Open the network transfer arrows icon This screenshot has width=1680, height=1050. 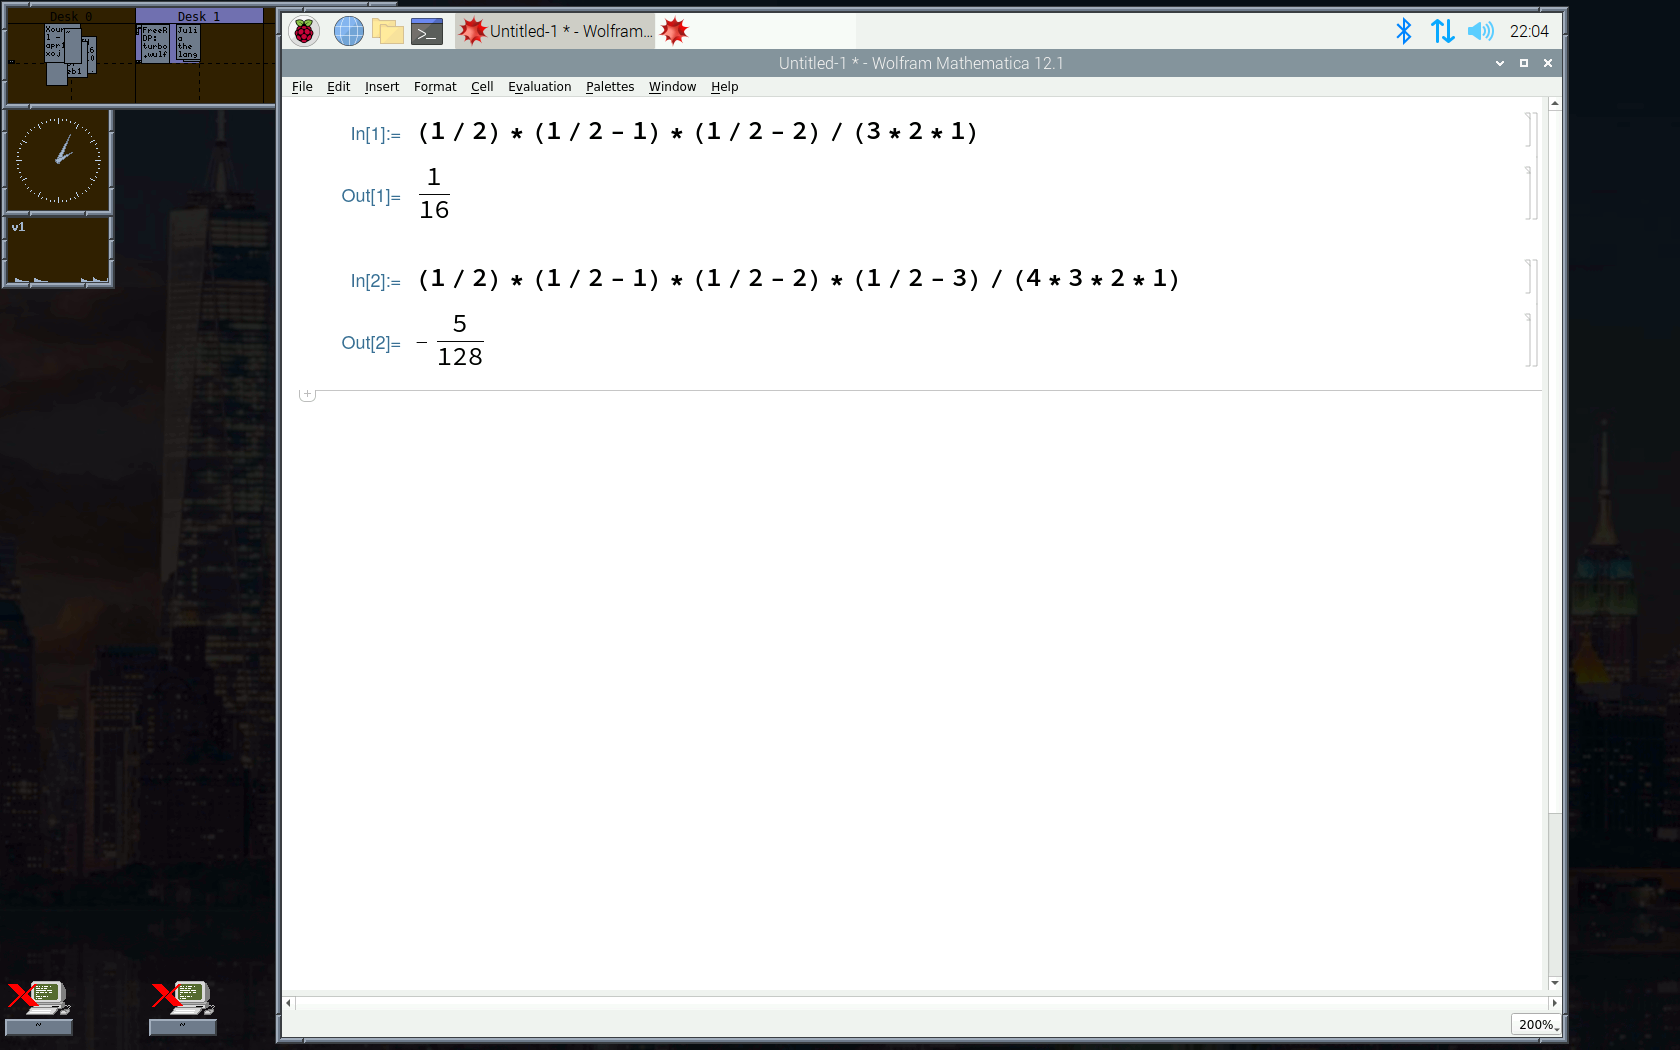pyautogui.click(x=1442, y=31)
